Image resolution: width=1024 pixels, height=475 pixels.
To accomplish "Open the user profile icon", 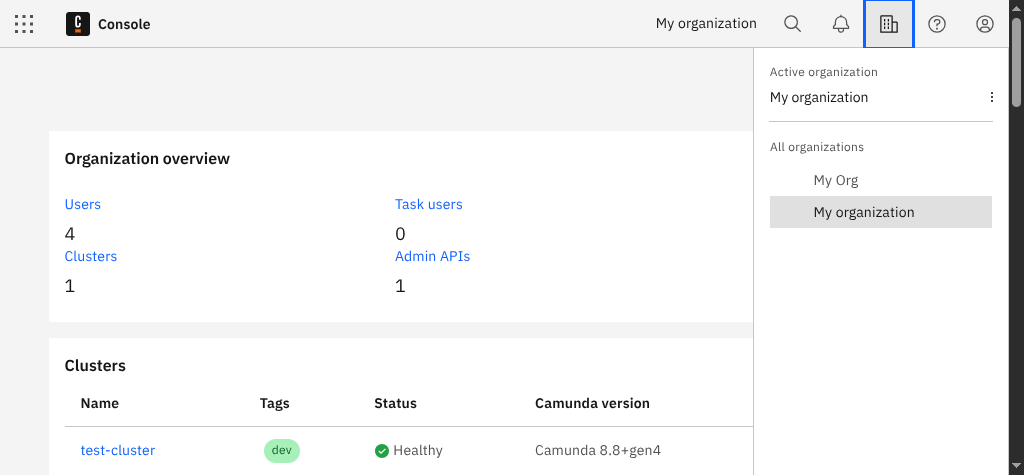I will click(985, 24).
